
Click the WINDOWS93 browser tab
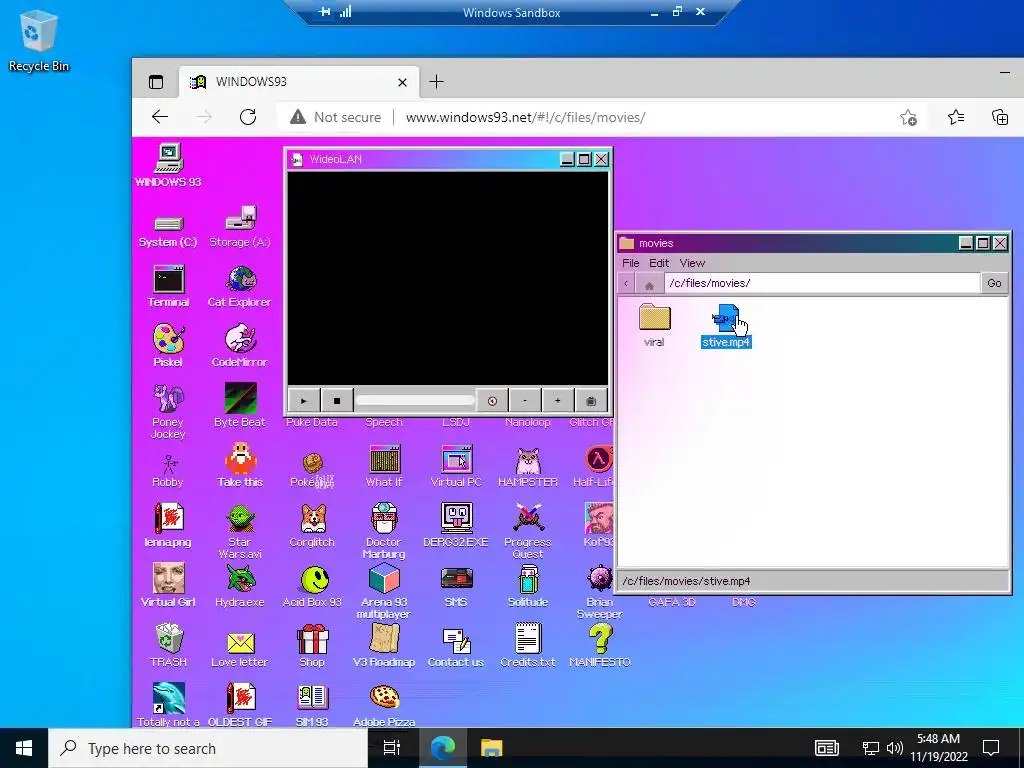tap(299, 82)
